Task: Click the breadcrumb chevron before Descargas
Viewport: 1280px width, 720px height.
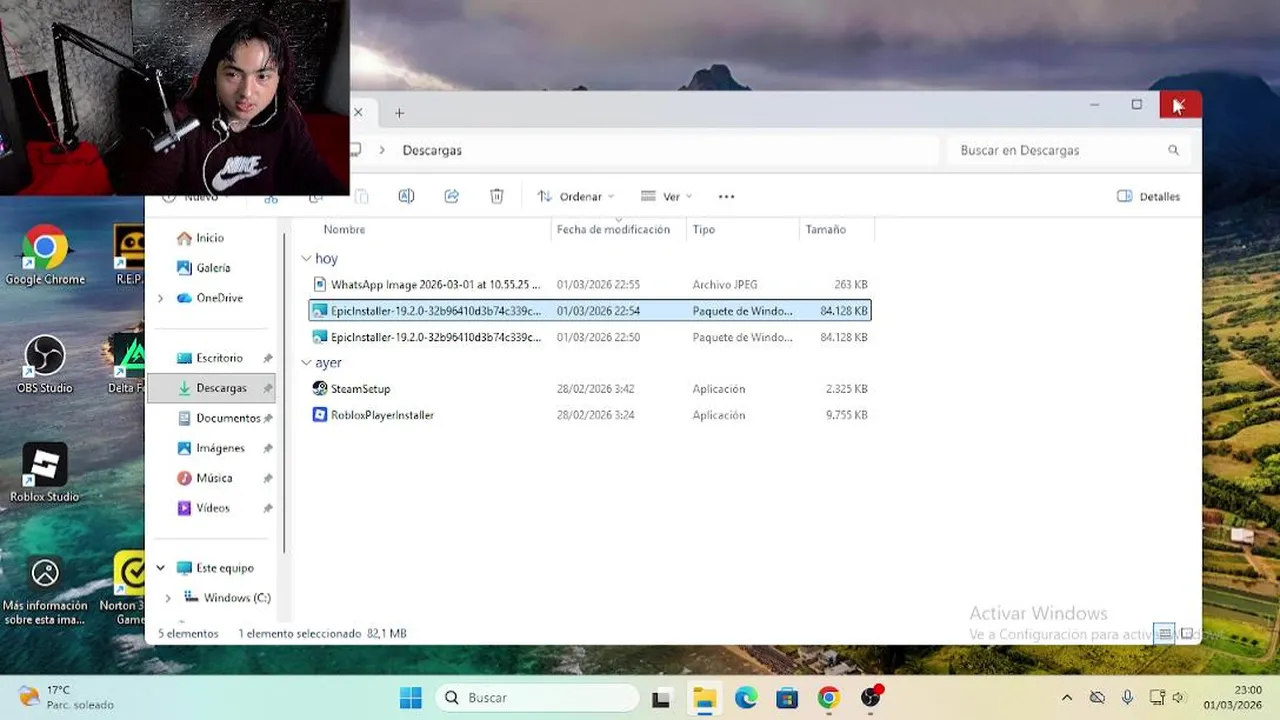Action: (382, 150)
